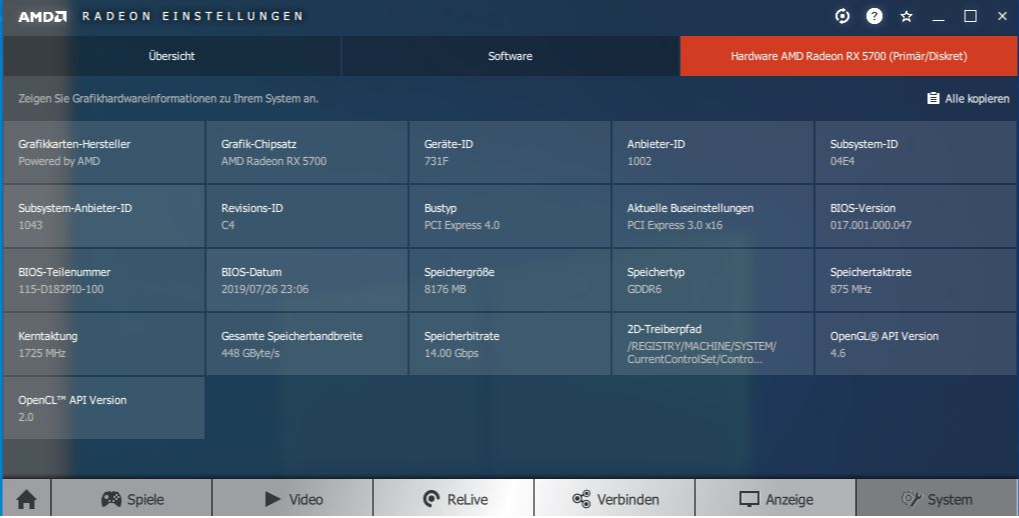Click the Subsystem-ID value 04E4

coord(842,161)
